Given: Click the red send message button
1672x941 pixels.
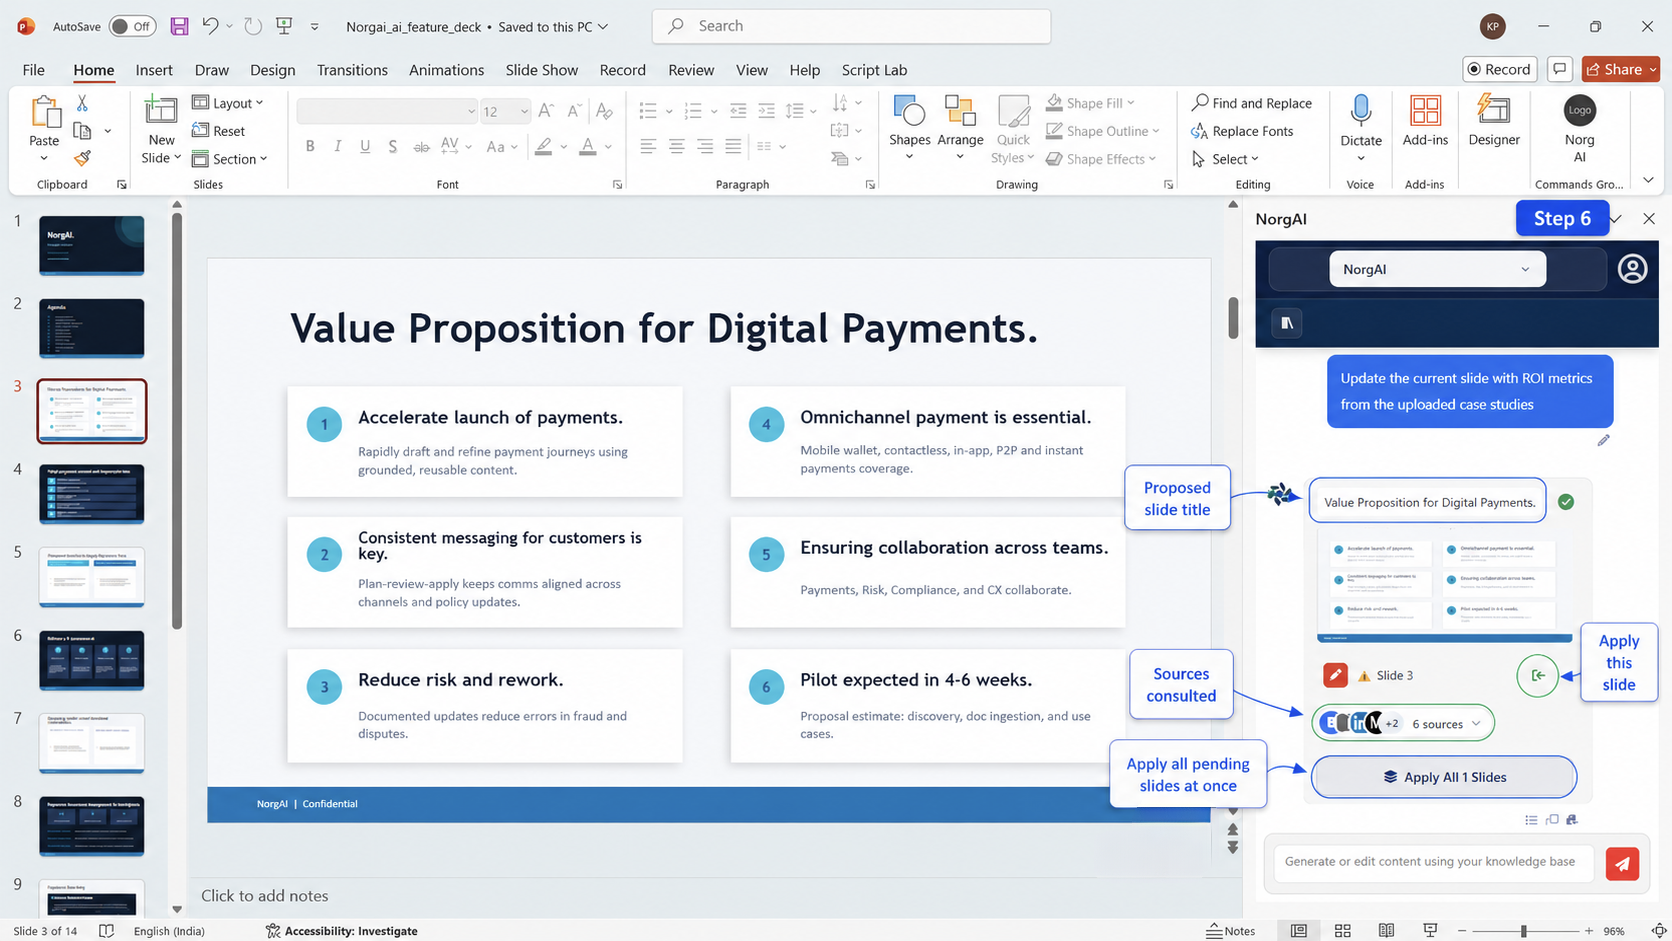Looking at the screenshot, I should point(1622,863).
